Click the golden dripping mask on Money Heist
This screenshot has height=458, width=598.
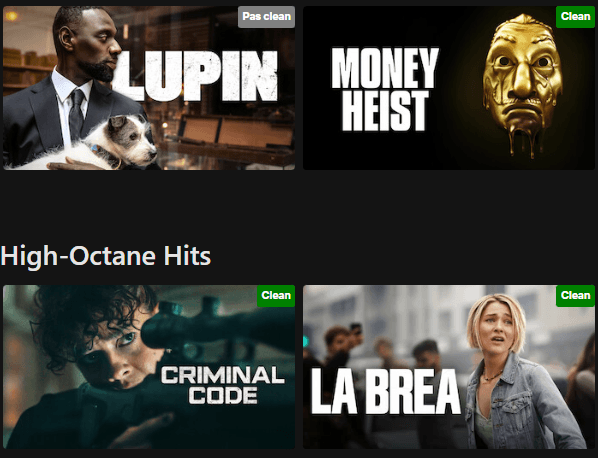[522, 84]
